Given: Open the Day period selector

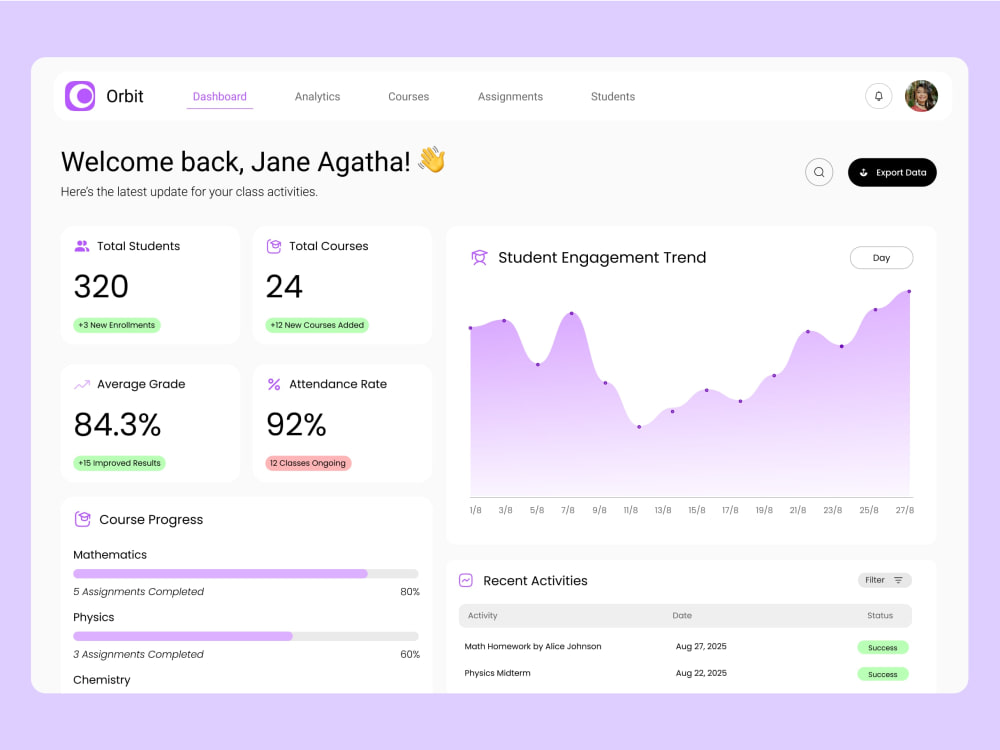Looking at the screenshot, I should pos(881,258).
